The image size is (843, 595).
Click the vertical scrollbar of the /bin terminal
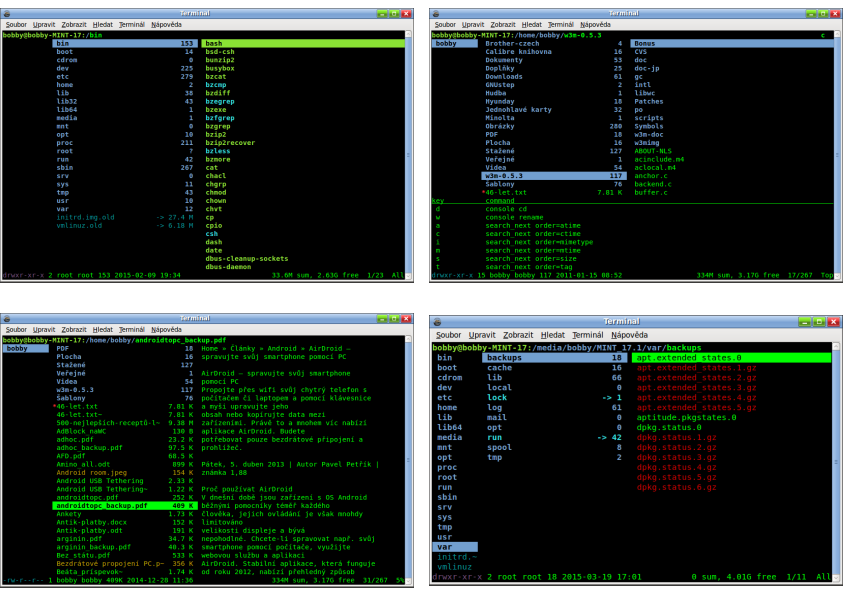[x=409, y=155]
